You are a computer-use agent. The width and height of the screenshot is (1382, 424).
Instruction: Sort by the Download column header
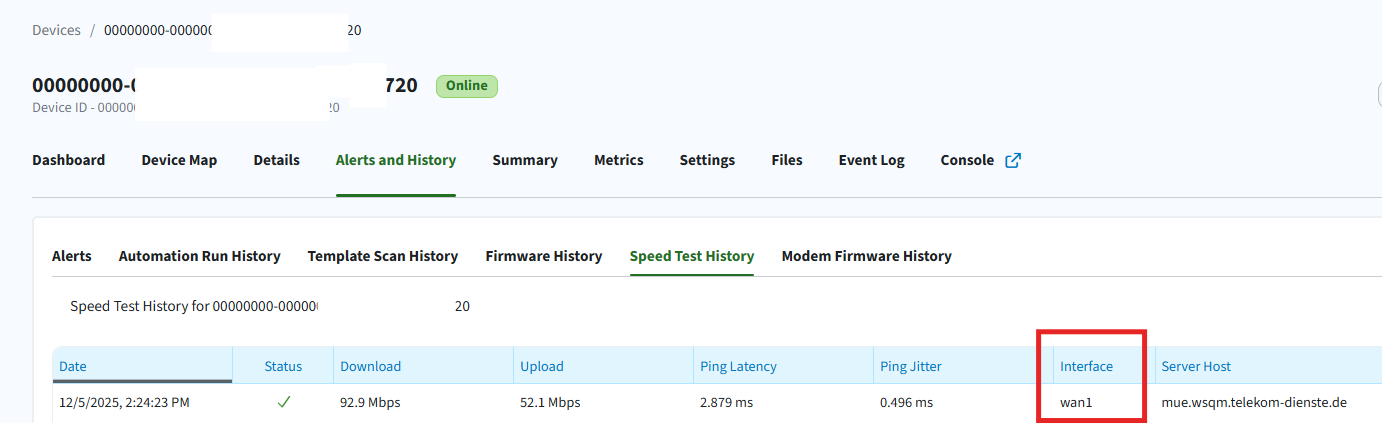tap(370, 366)
